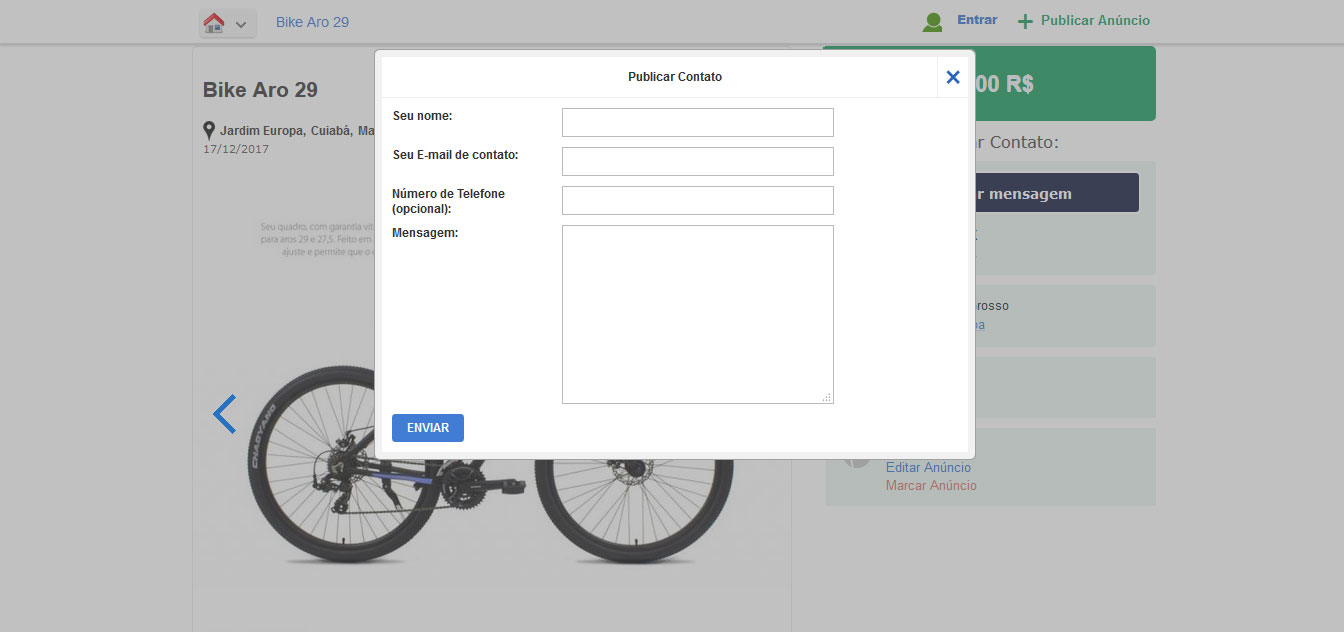Submit the form with the ENVIAR button
This screenshot has height=632, width=1344.
pos(428,427)
